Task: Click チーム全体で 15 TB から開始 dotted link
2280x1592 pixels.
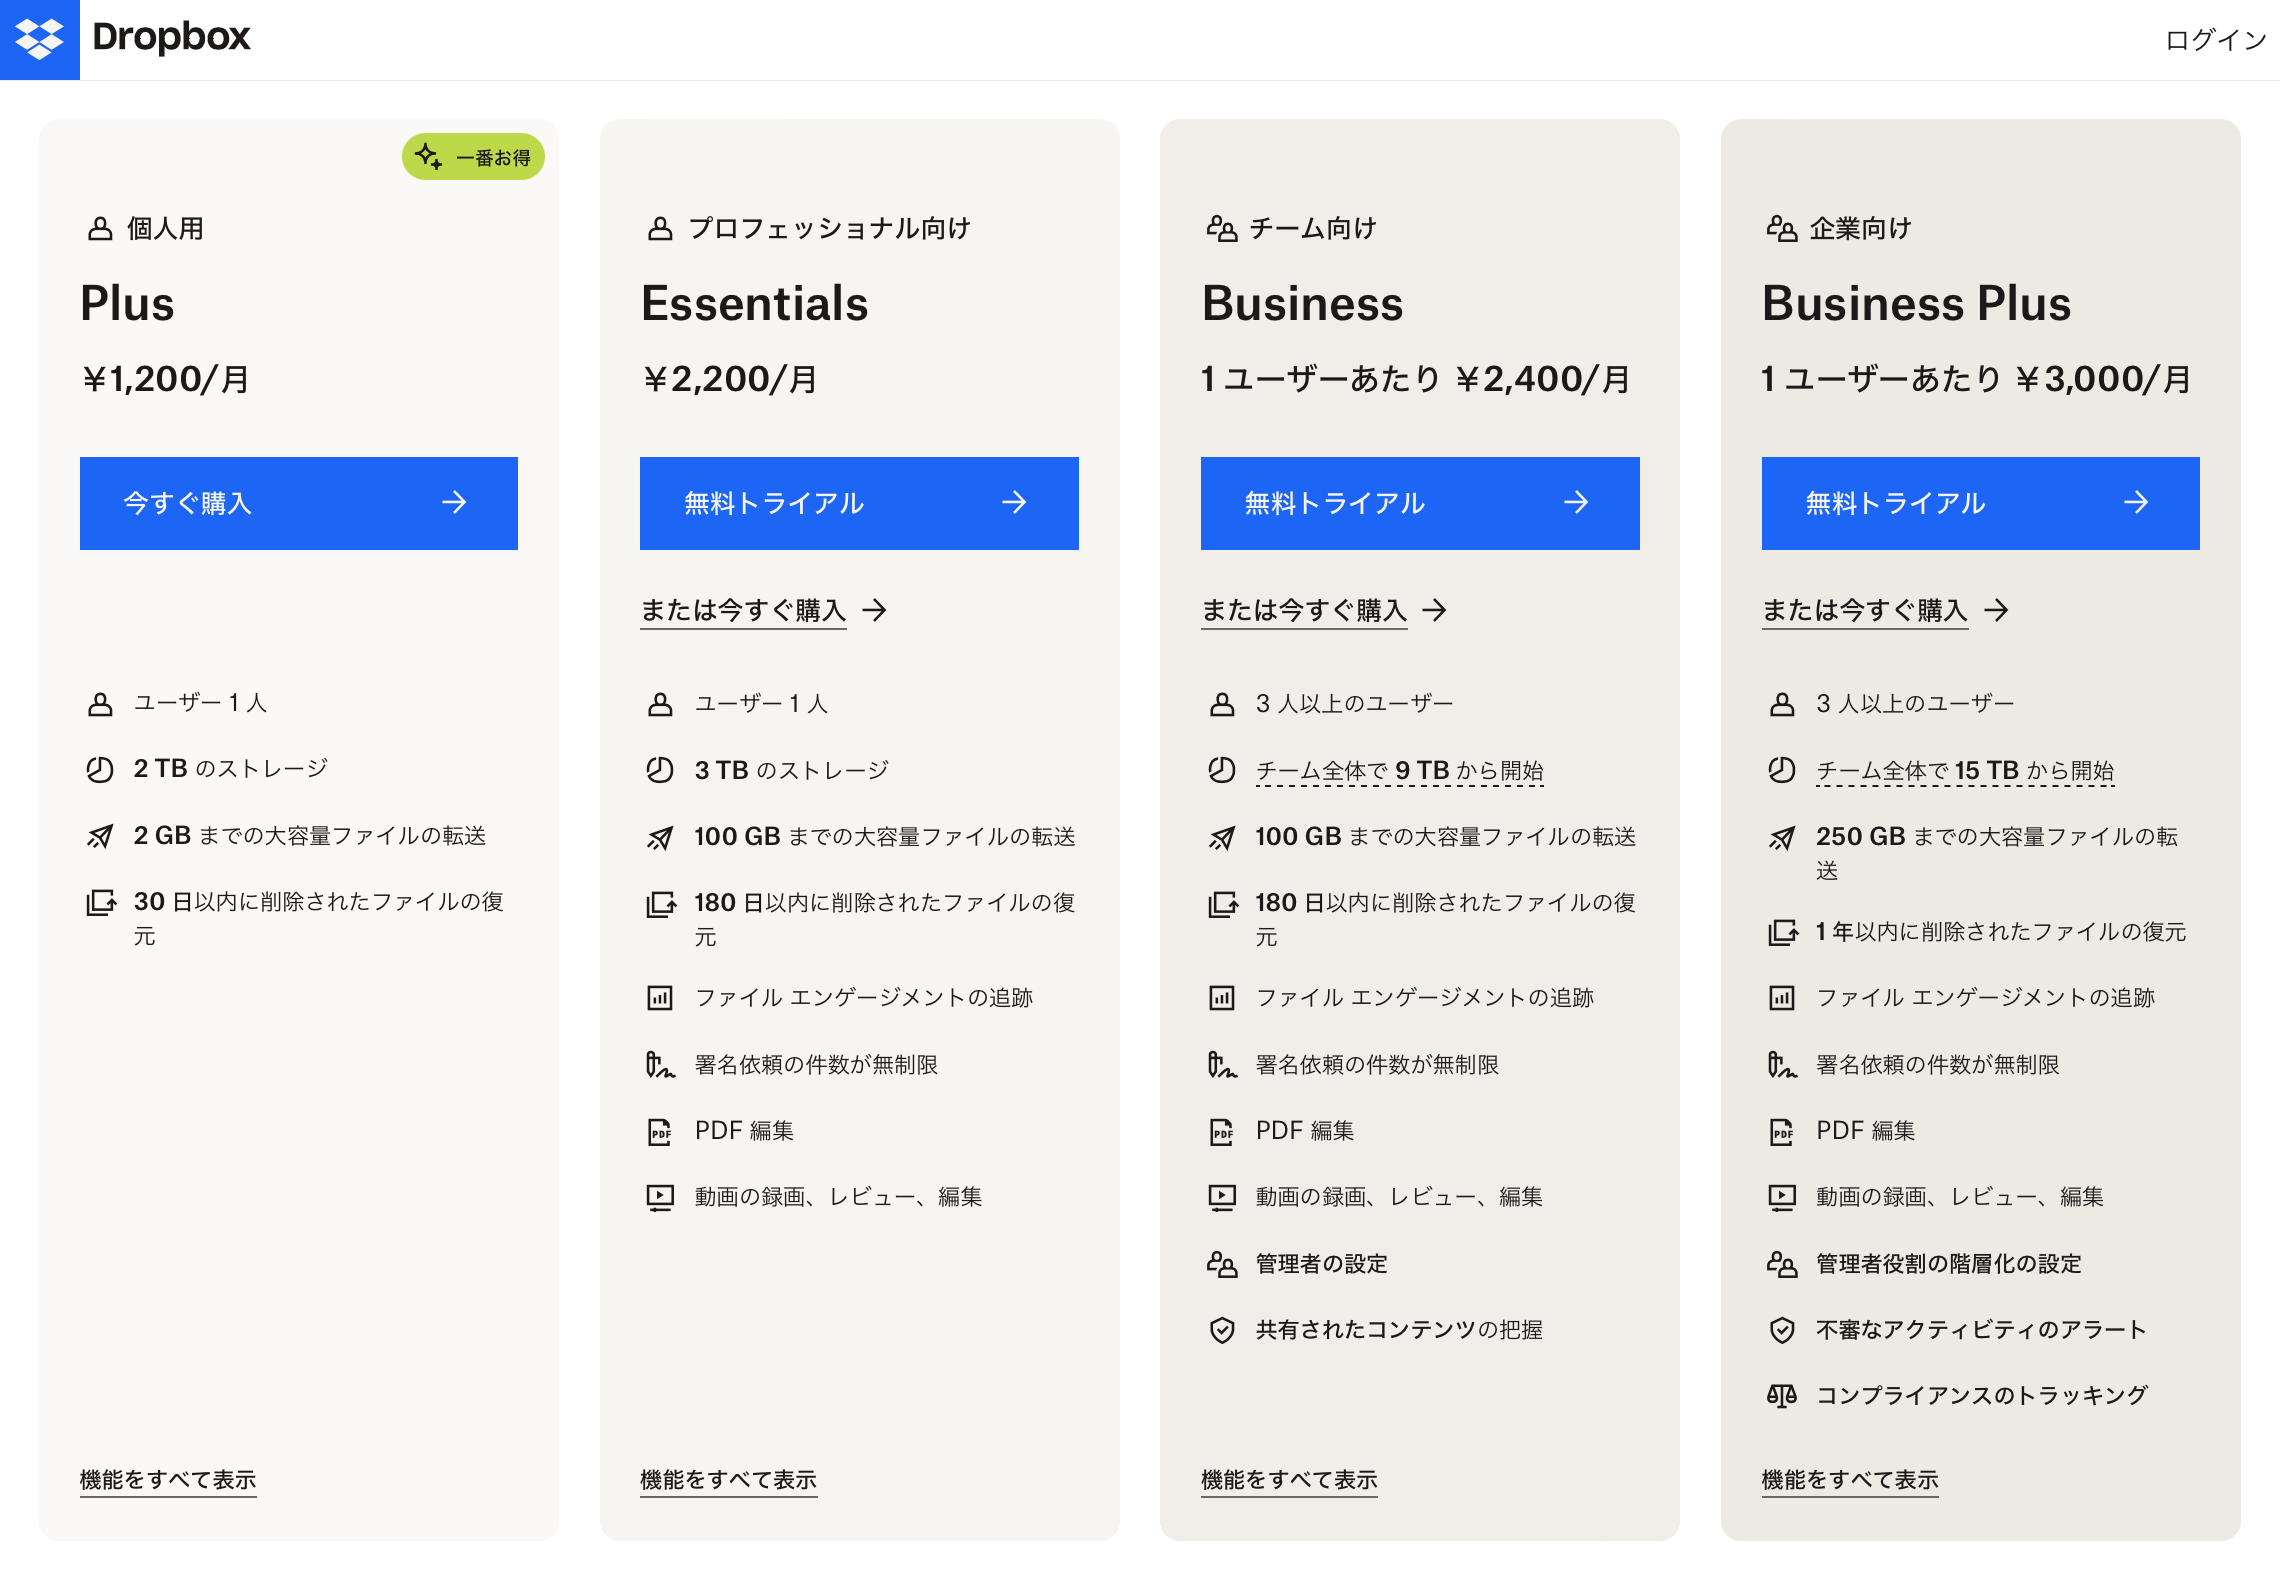Action: [x=1965, y=771]
